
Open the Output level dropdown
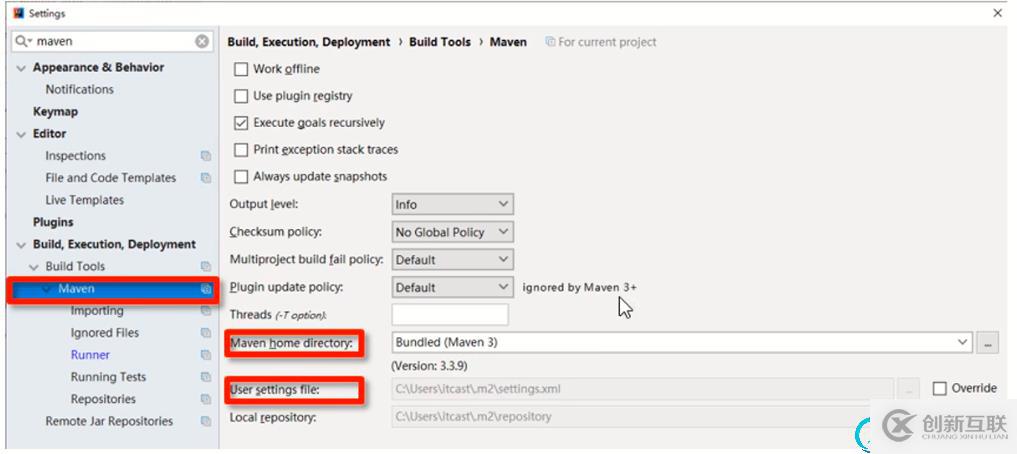pos(452,205)
